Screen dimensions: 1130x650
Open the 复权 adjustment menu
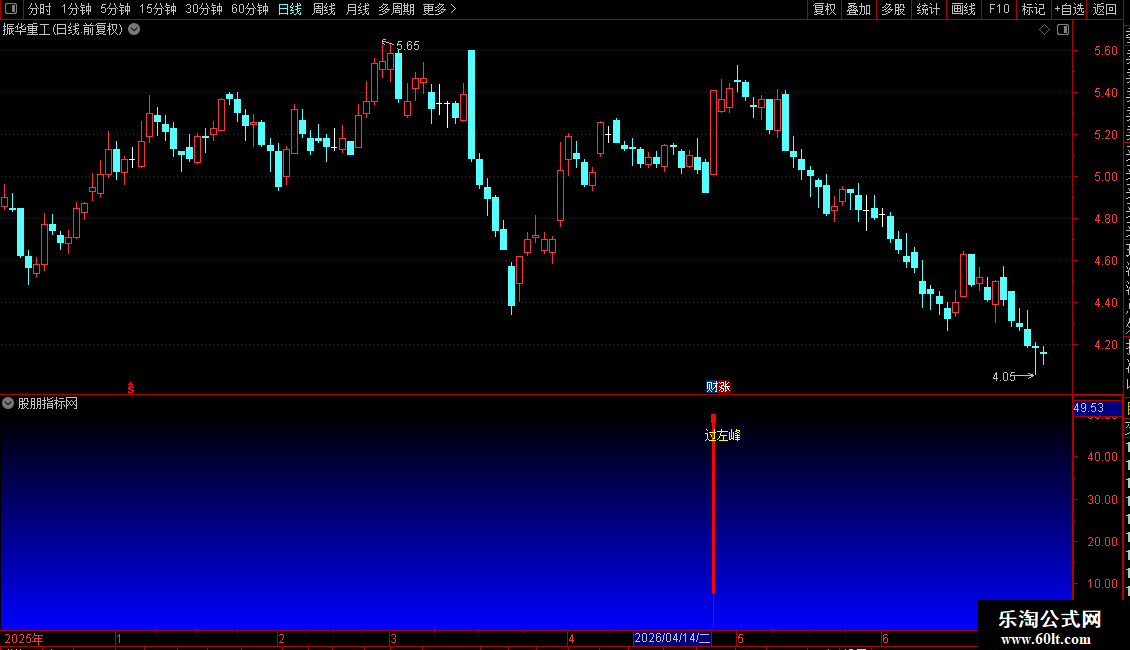[x=824, y=9]
